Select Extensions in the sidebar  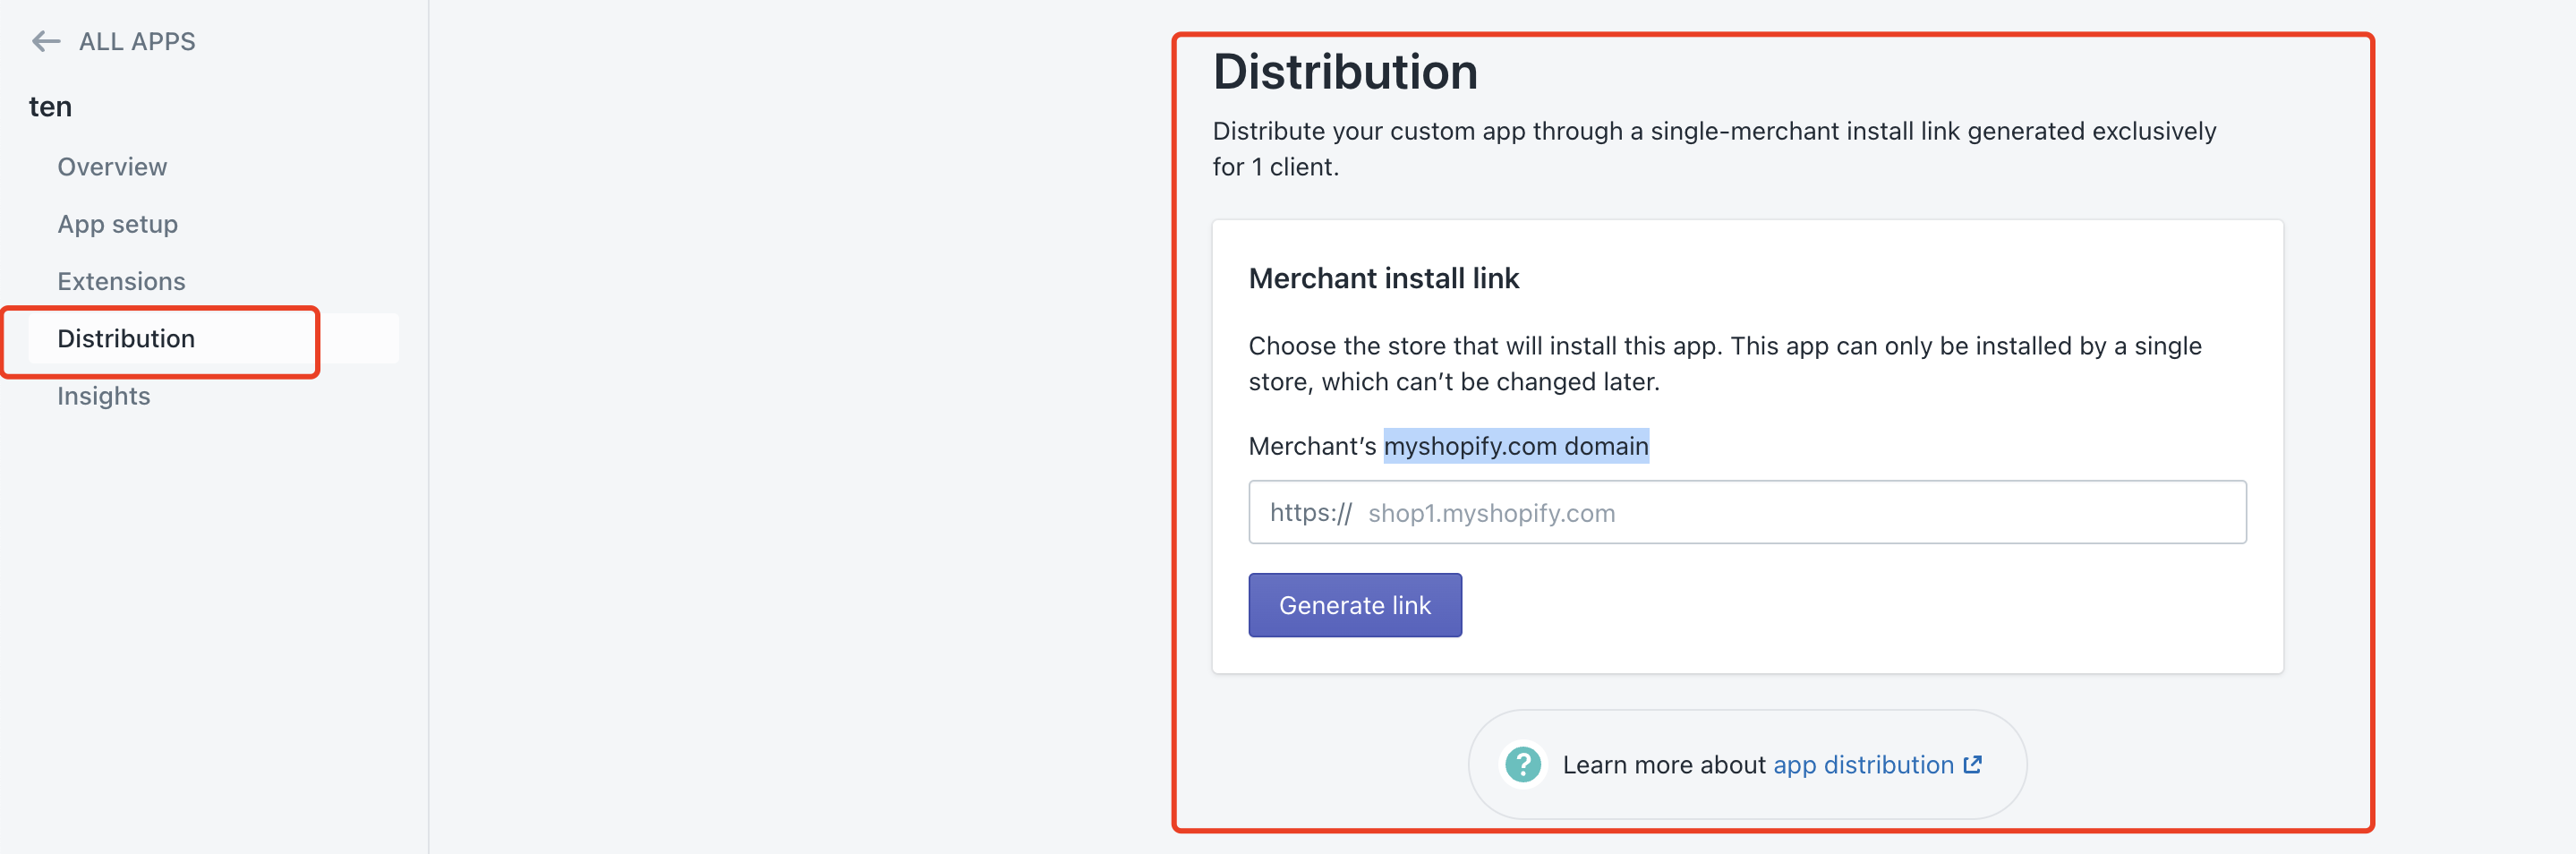click(x=121, y=281)
